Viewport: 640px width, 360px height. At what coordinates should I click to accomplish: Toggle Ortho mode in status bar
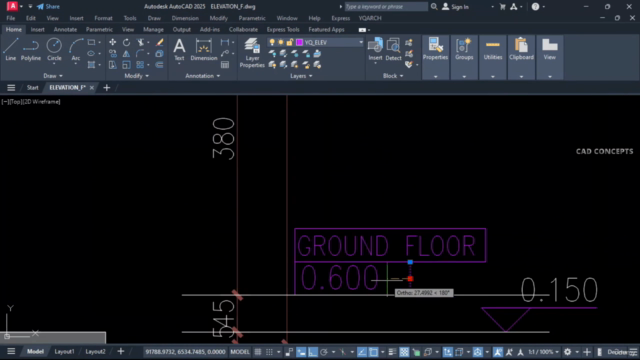click(313, 352)
